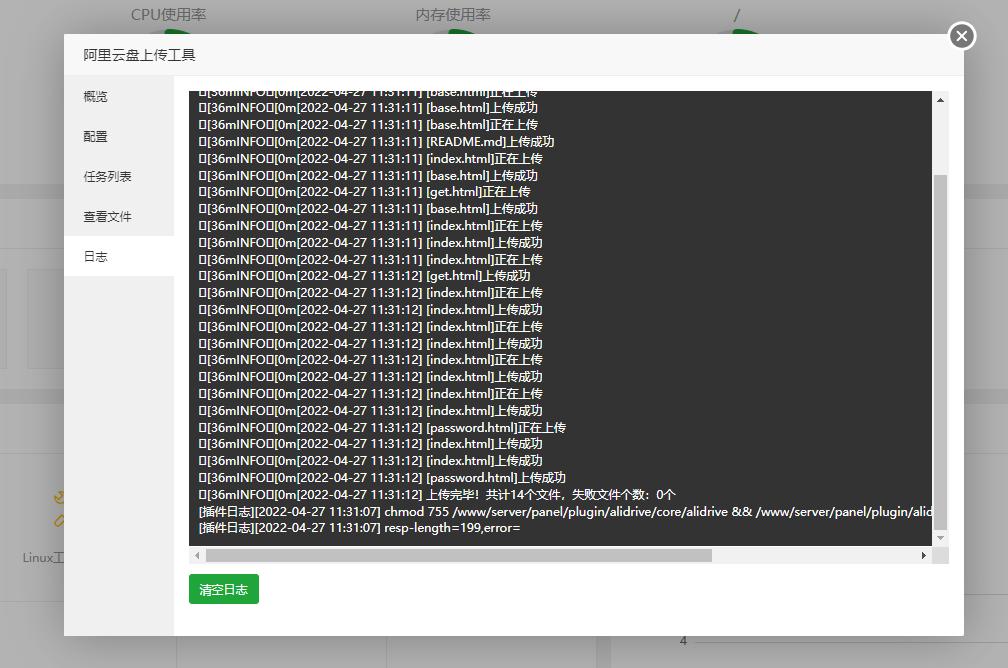
Task: Click the 清空日志 button
Action: point(224,589)
